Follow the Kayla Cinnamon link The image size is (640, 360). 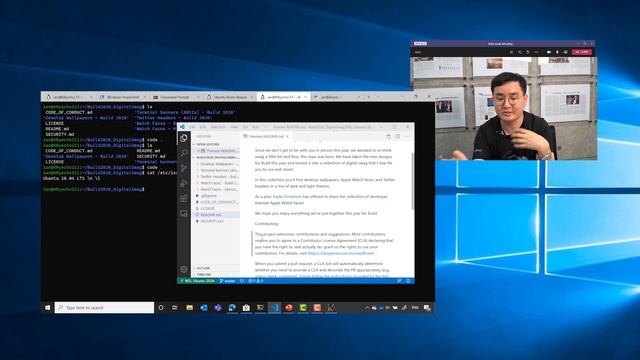click(287, 196)
